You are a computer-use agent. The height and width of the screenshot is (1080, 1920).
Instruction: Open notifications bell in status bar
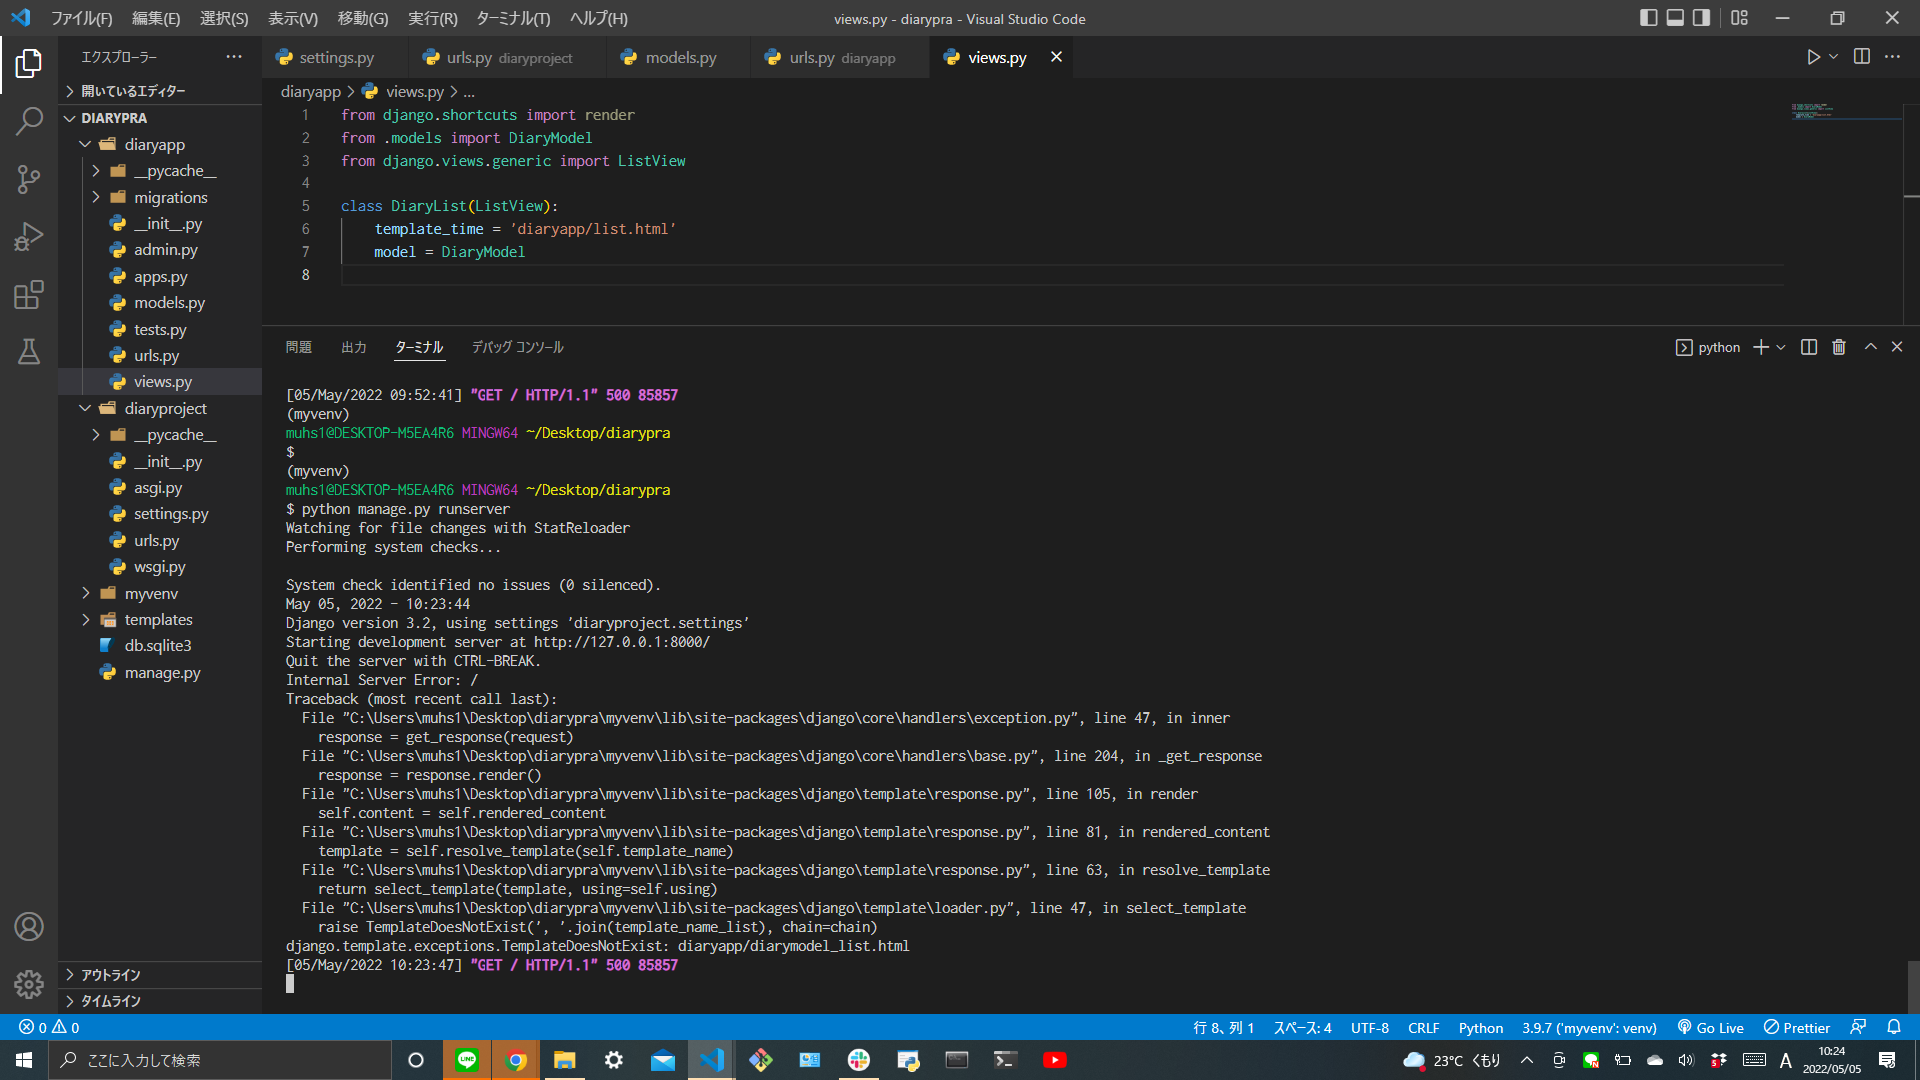(x=1894, y=1027)
